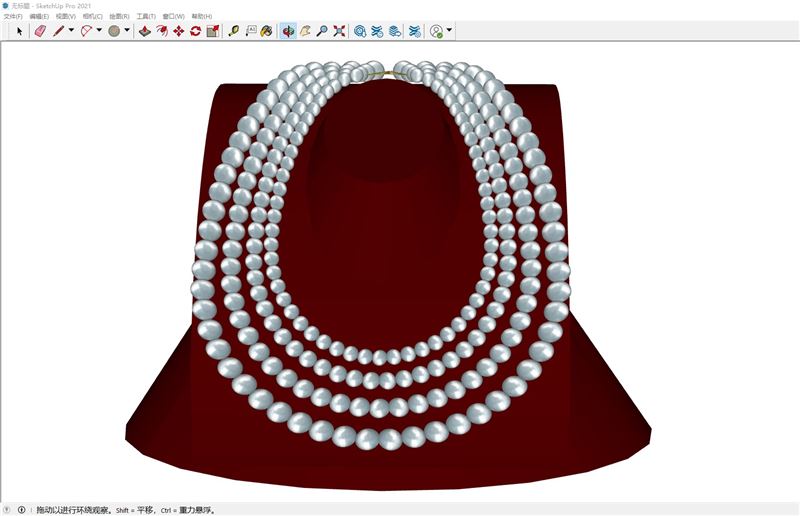Select the Text label tool
Image resolution: width=800 pixels, height=516 pixels.
(251, 31)
